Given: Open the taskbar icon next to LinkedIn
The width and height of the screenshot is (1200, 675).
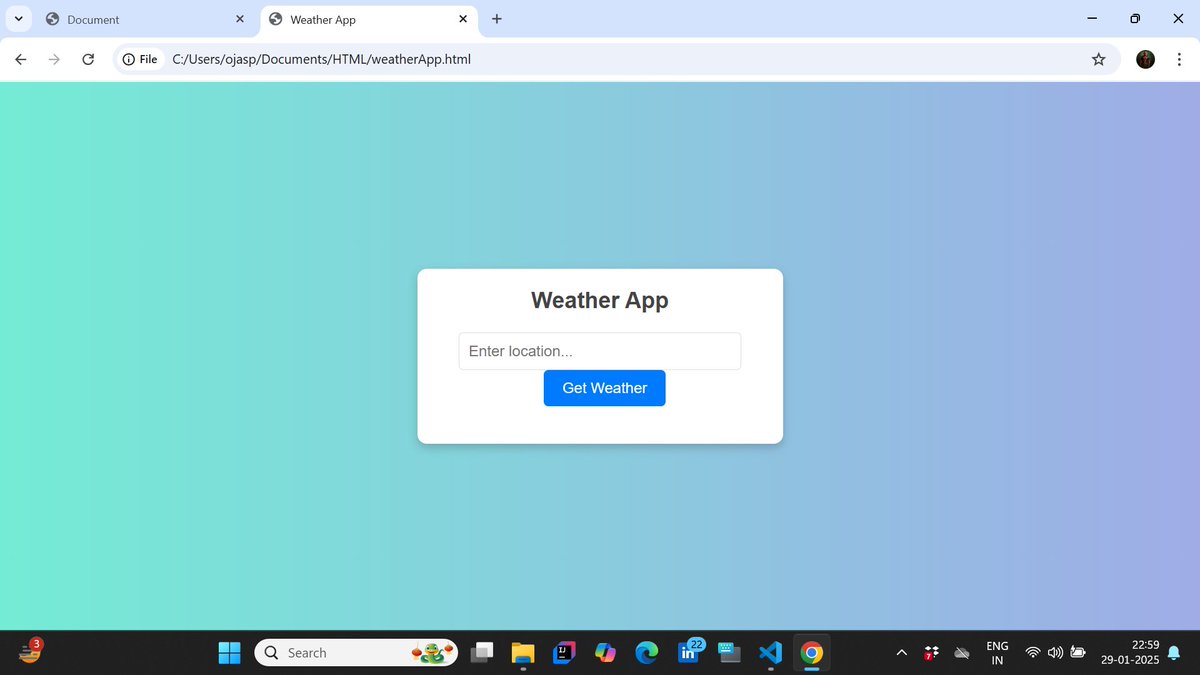Looking at the screenshot, I should pyautogui.click(x=729, y=653).
